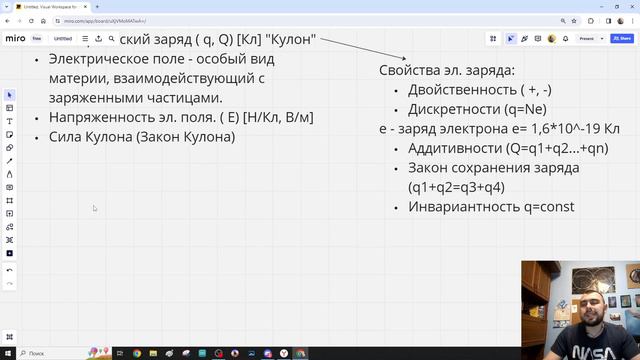Click the webcam video overlay
The height and width of the screenshot is (360, 640).
580,310
